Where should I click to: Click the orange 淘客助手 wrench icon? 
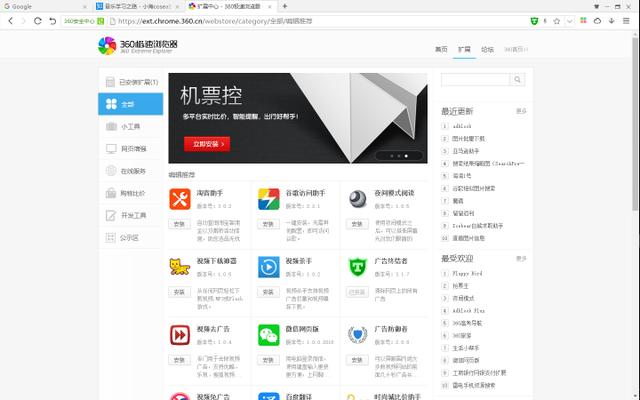[180, 199]
